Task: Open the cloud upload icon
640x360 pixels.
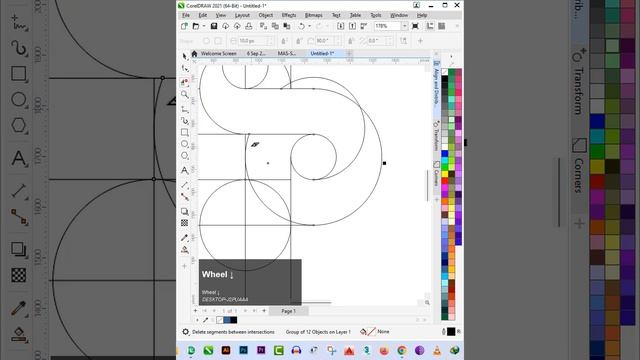Action: 237,26
